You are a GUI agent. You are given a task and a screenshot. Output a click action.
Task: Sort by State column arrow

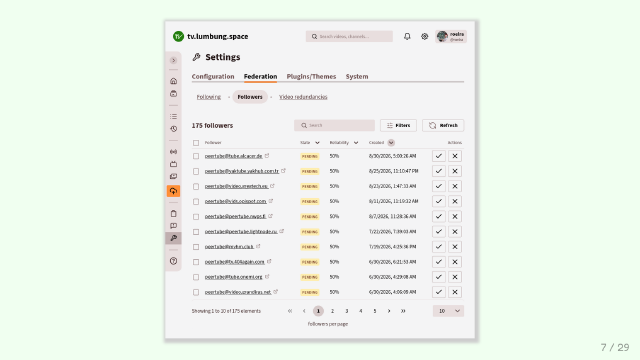click(317, 143)
